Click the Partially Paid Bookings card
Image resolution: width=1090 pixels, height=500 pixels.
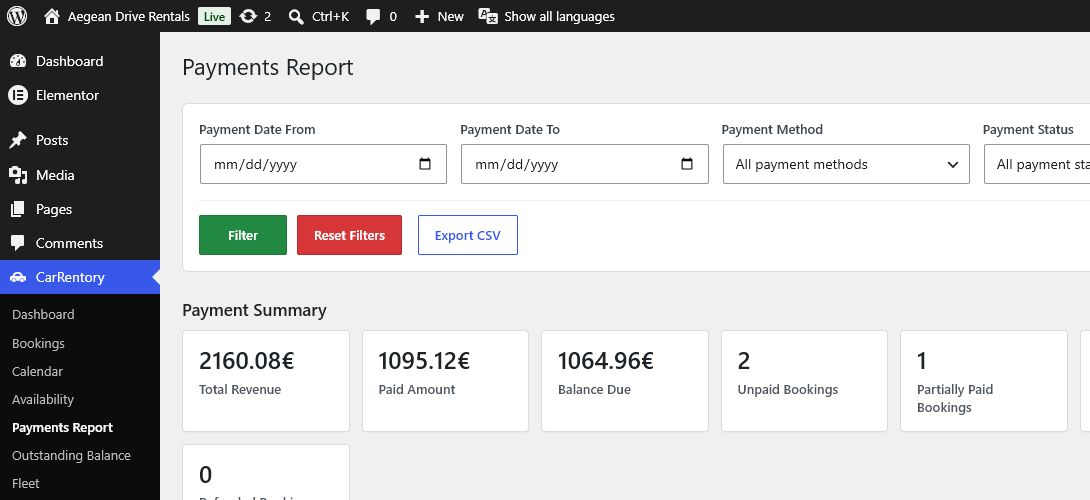(984, 381)
